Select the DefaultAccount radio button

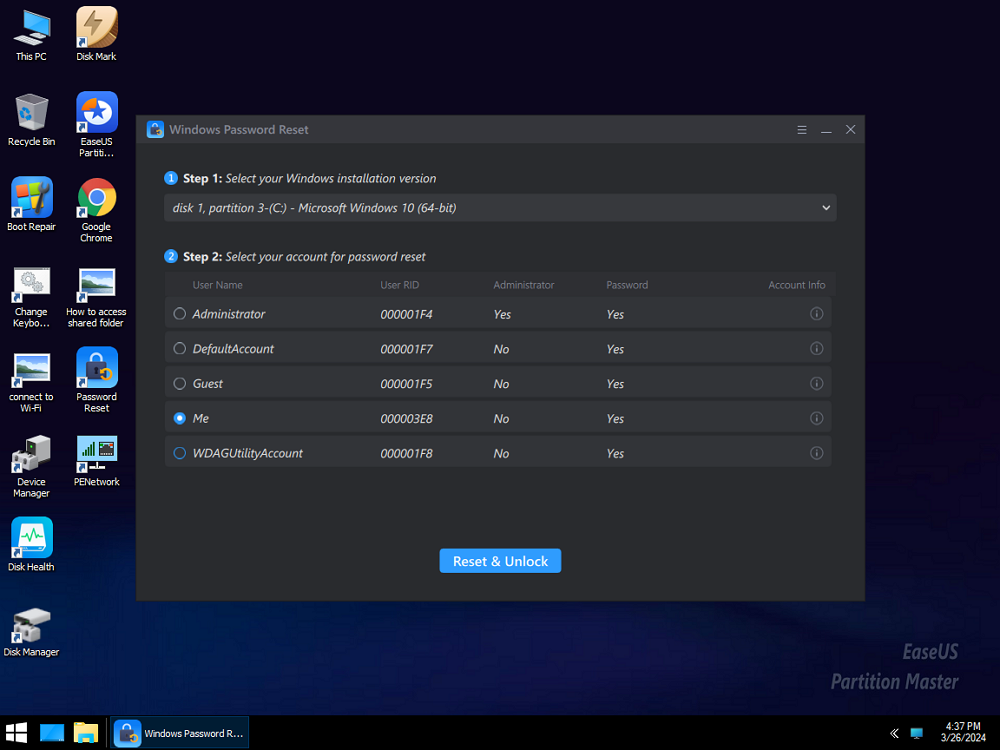point(180,349)
